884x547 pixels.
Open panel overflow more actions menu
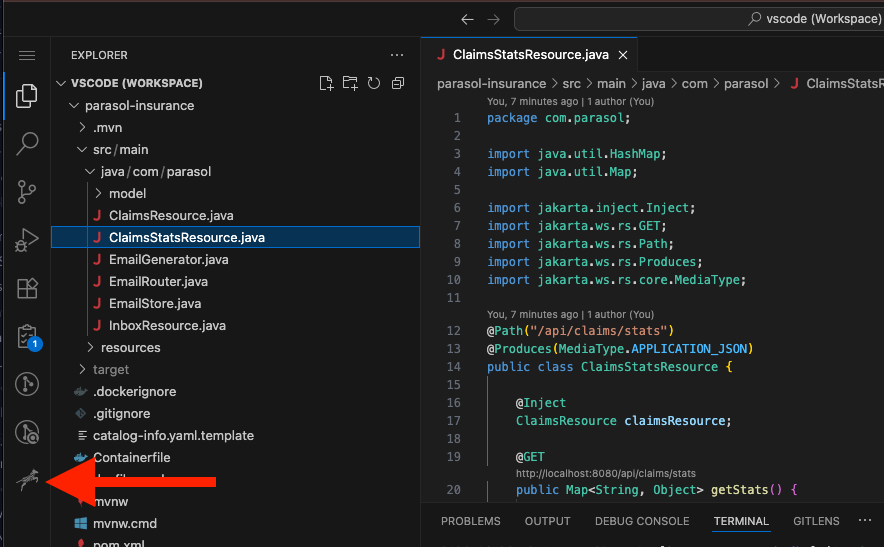click(x=865, y=520)
